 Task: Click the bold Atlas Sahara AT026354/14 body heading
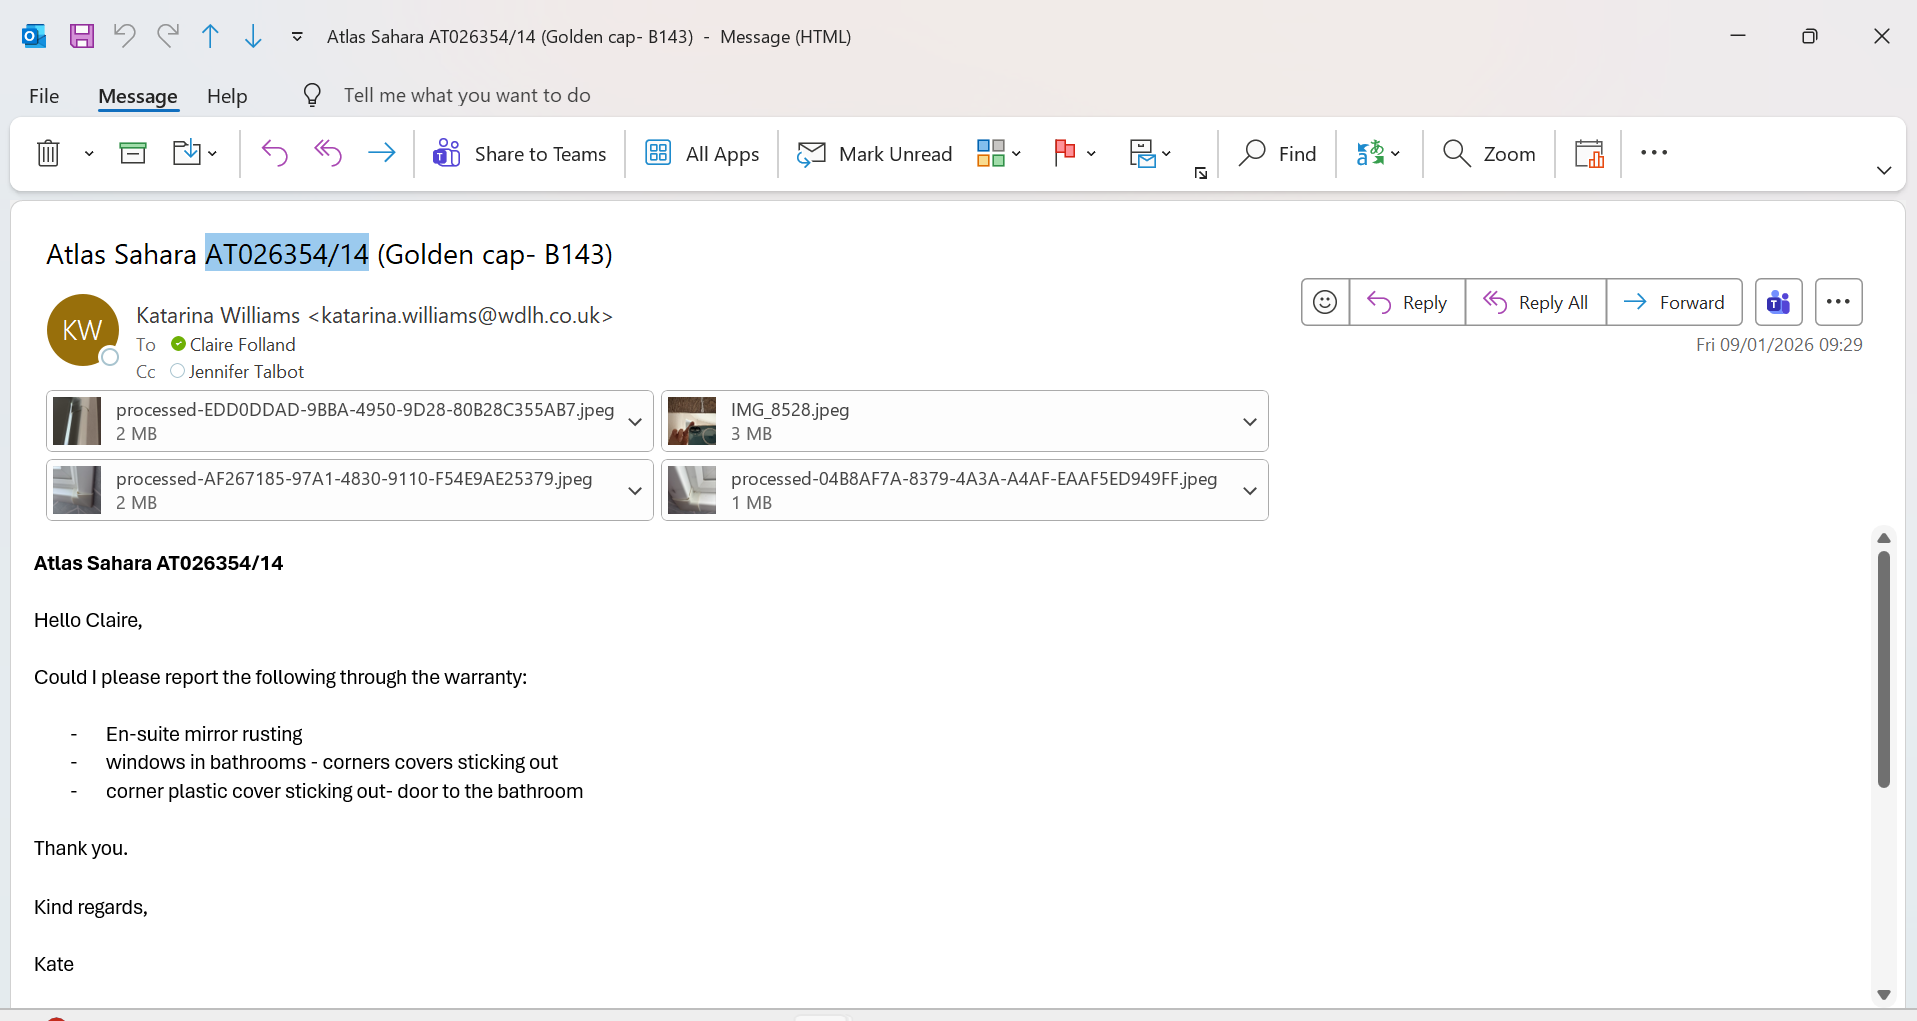(159, 564)
